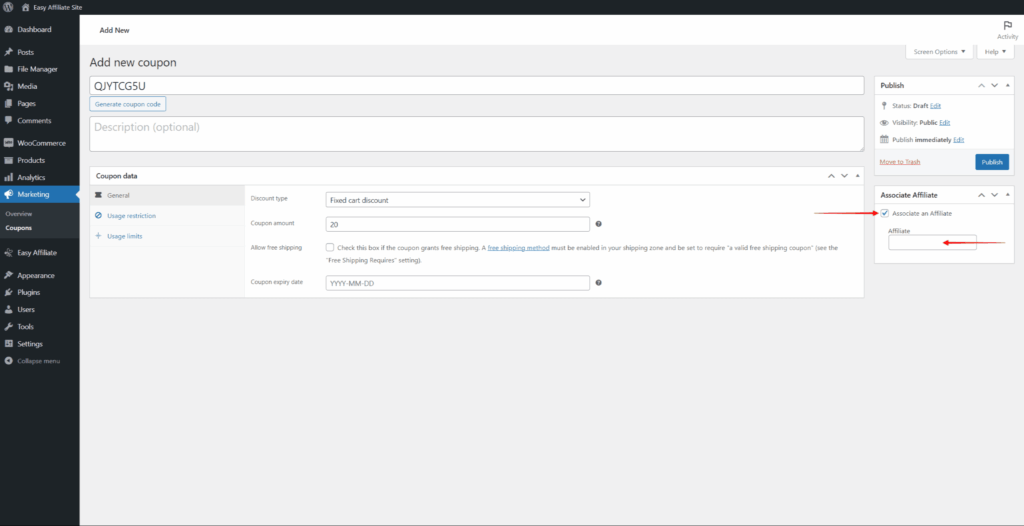Viewport: 1024px width, 526px height.
Task: Enable the Allow free shipping checkbox
Action: 330,248
